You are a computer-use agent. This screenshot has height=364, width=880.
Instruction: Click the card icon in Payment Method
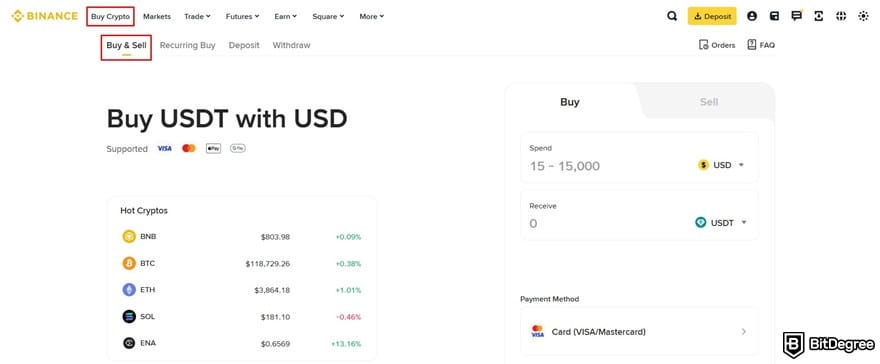point(537,331)
